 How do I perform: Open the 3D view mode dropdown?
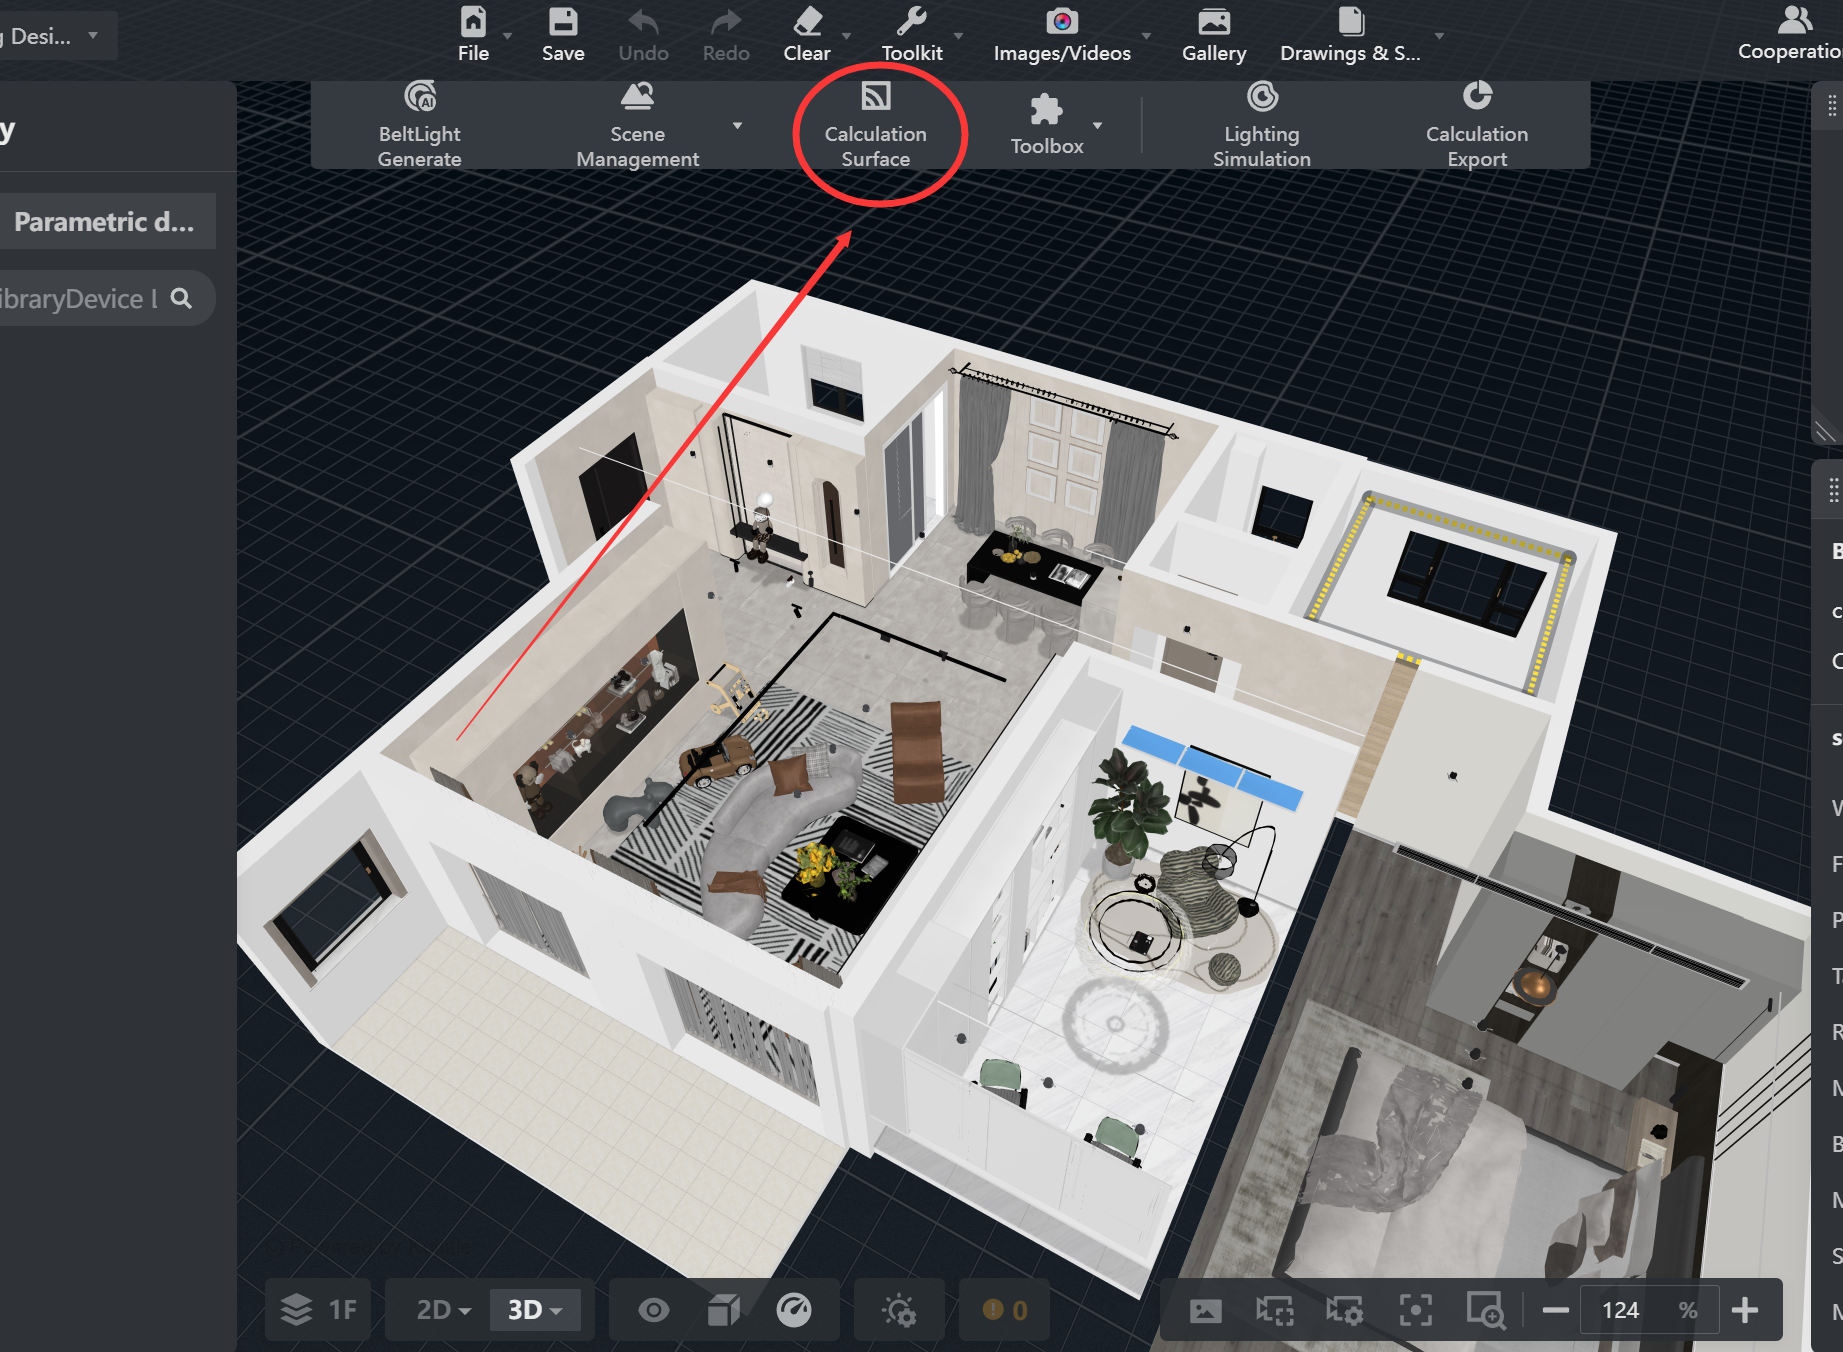coord(535,1310)
